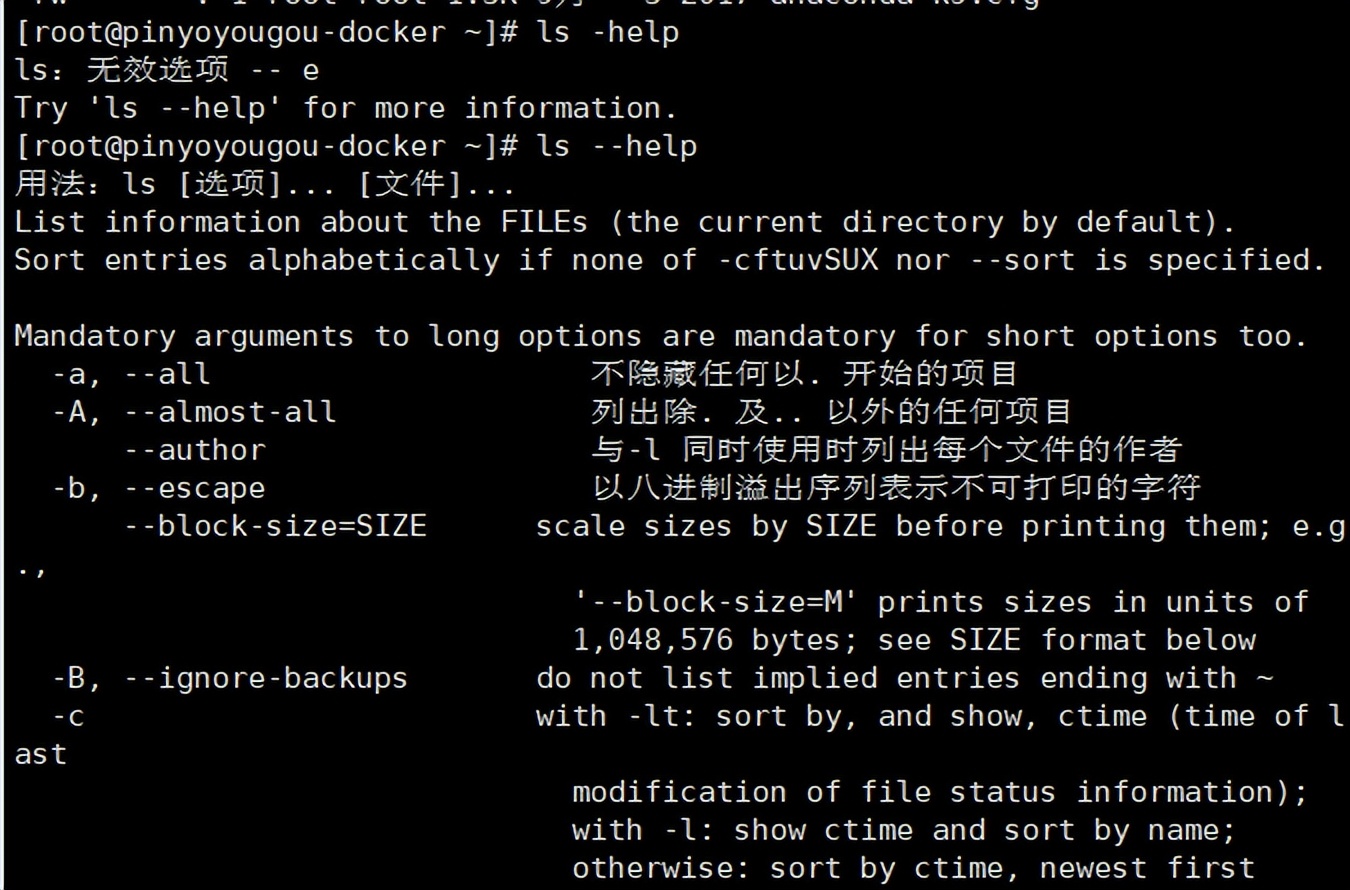Click the 'List information about the FILEs' line

(624, 222)
